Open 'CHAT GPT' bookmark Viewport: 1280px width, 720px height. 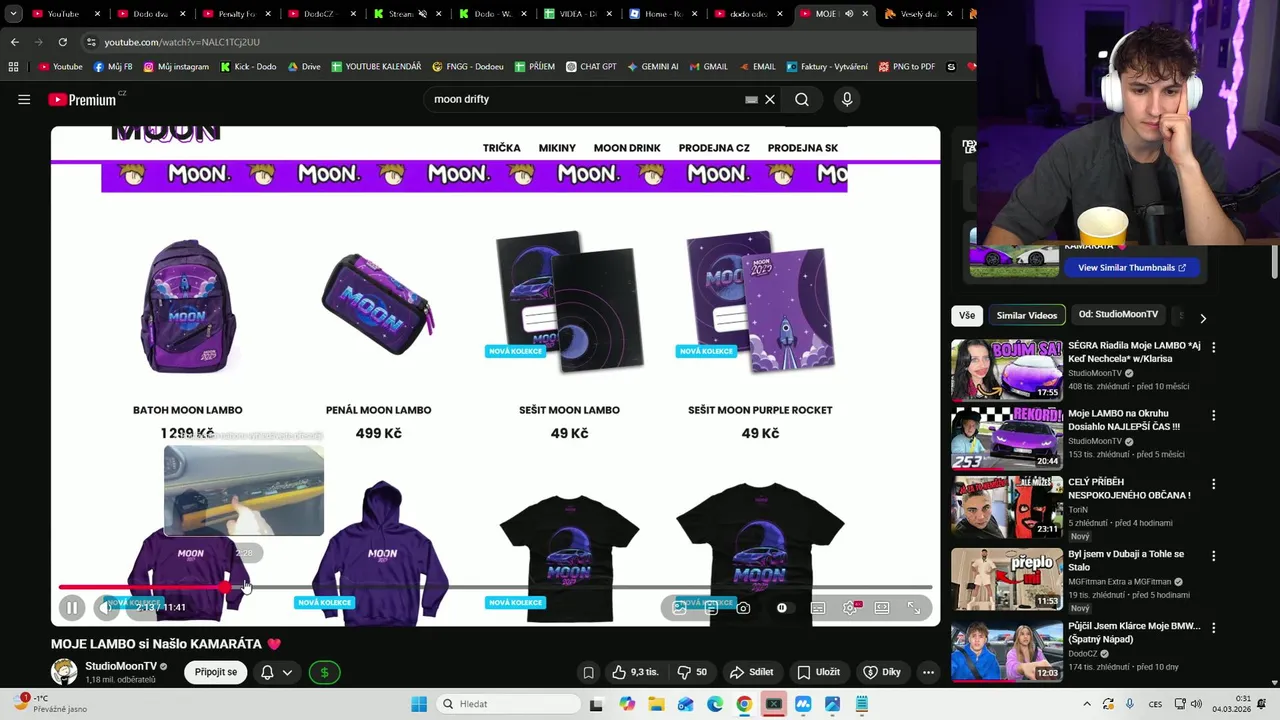tap(590, 67)
